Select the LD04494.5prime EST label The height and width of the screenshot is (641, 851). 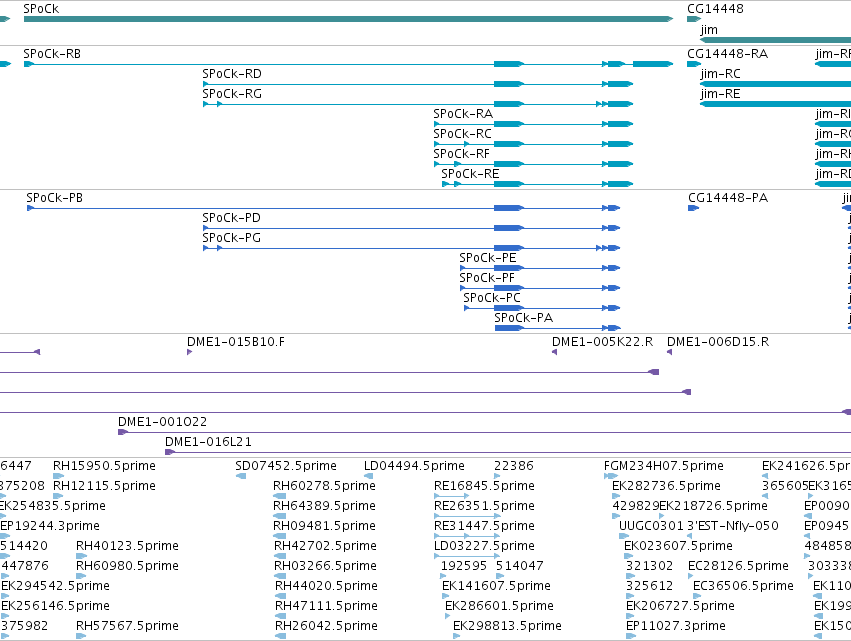point(414,466)
